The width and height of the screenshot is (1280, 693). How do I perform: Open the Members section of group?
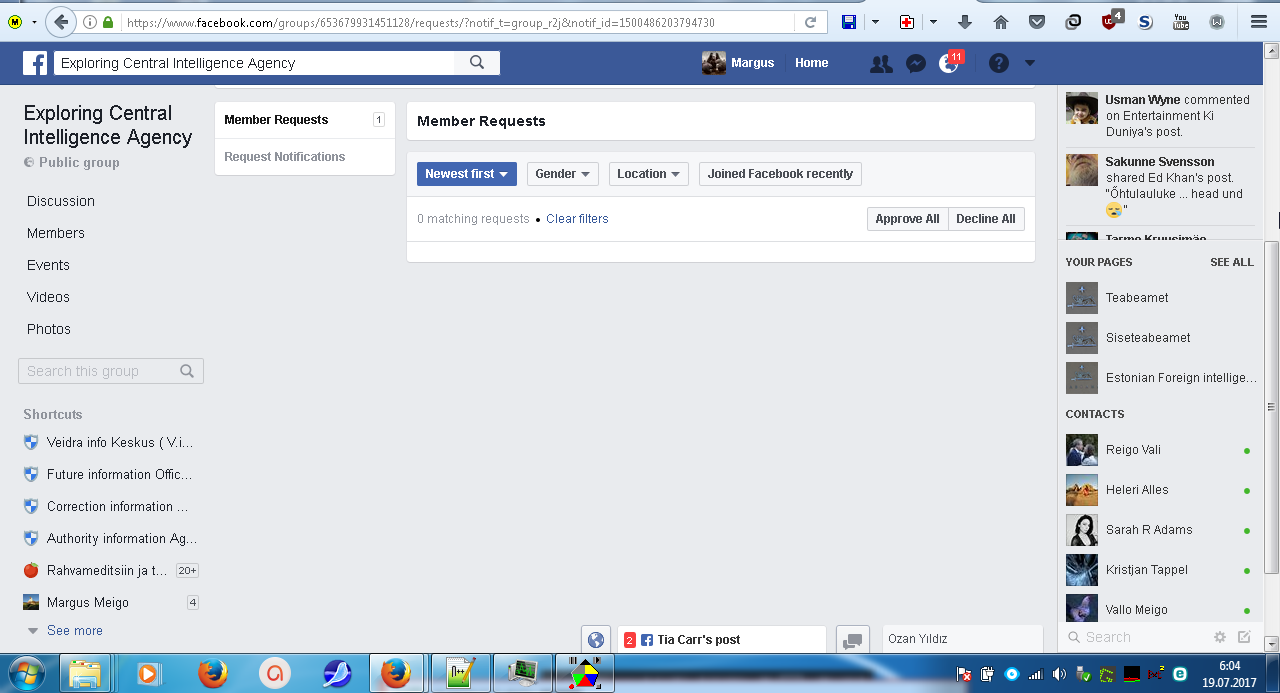tap(56, 233)
